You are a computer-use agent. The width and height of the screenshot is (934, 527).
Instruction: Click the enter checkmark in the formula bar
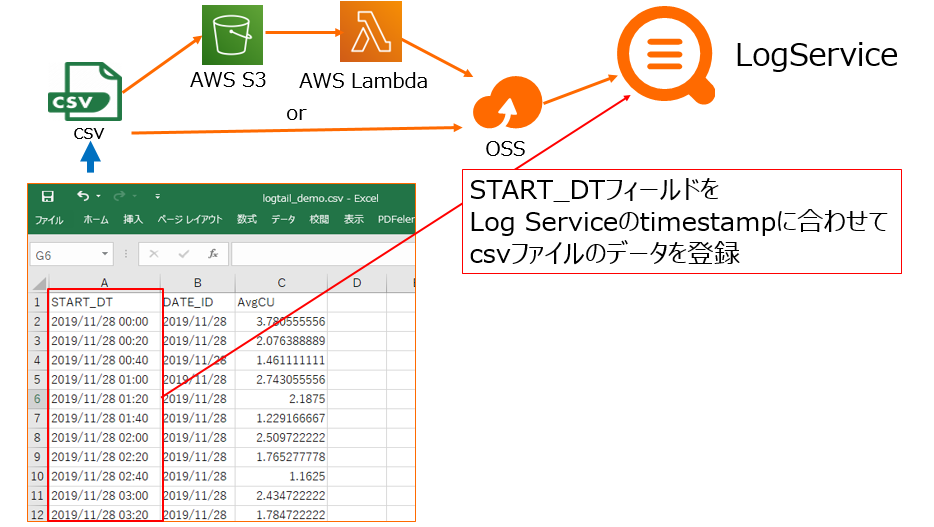click(183, 254)
